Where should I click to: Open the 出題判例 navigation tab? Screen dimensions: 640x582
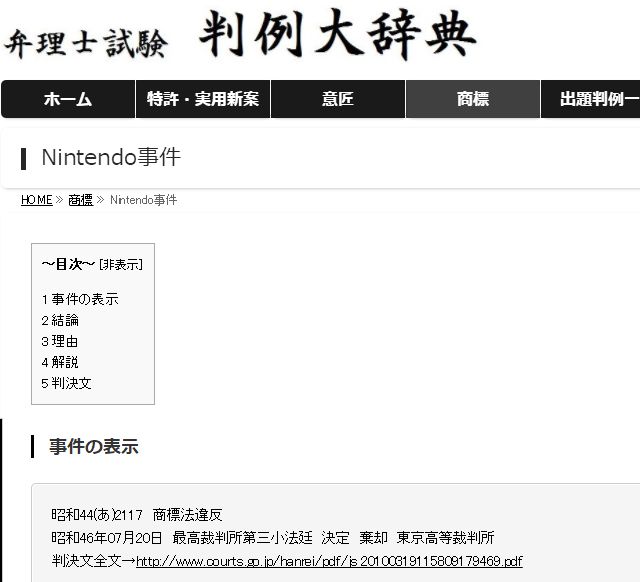pos(591,99)
